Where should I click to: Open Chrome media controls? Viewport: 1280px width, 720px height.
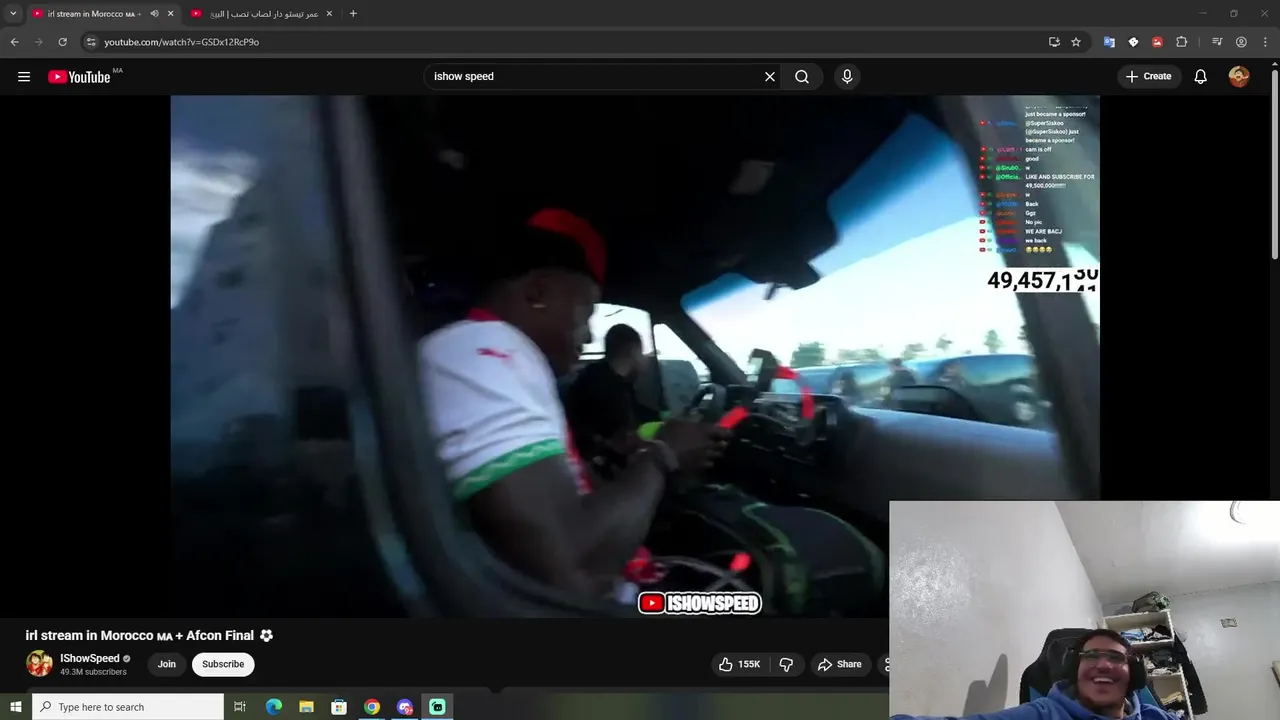click(x=1217, y=42)
